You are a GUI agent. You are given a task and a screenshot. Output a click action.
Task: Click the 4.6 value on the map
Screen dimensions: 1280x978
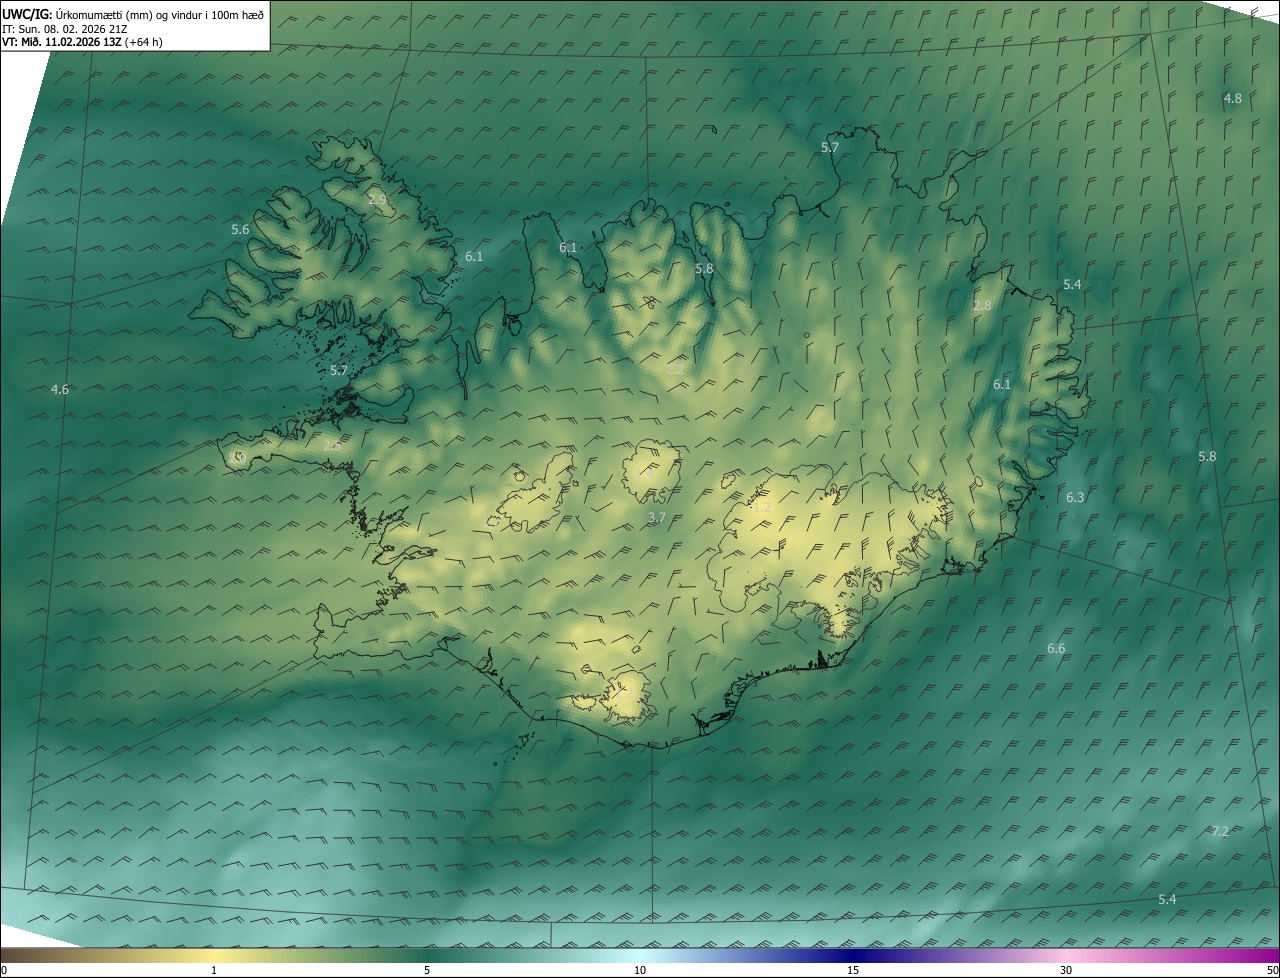tap(60, 389)
